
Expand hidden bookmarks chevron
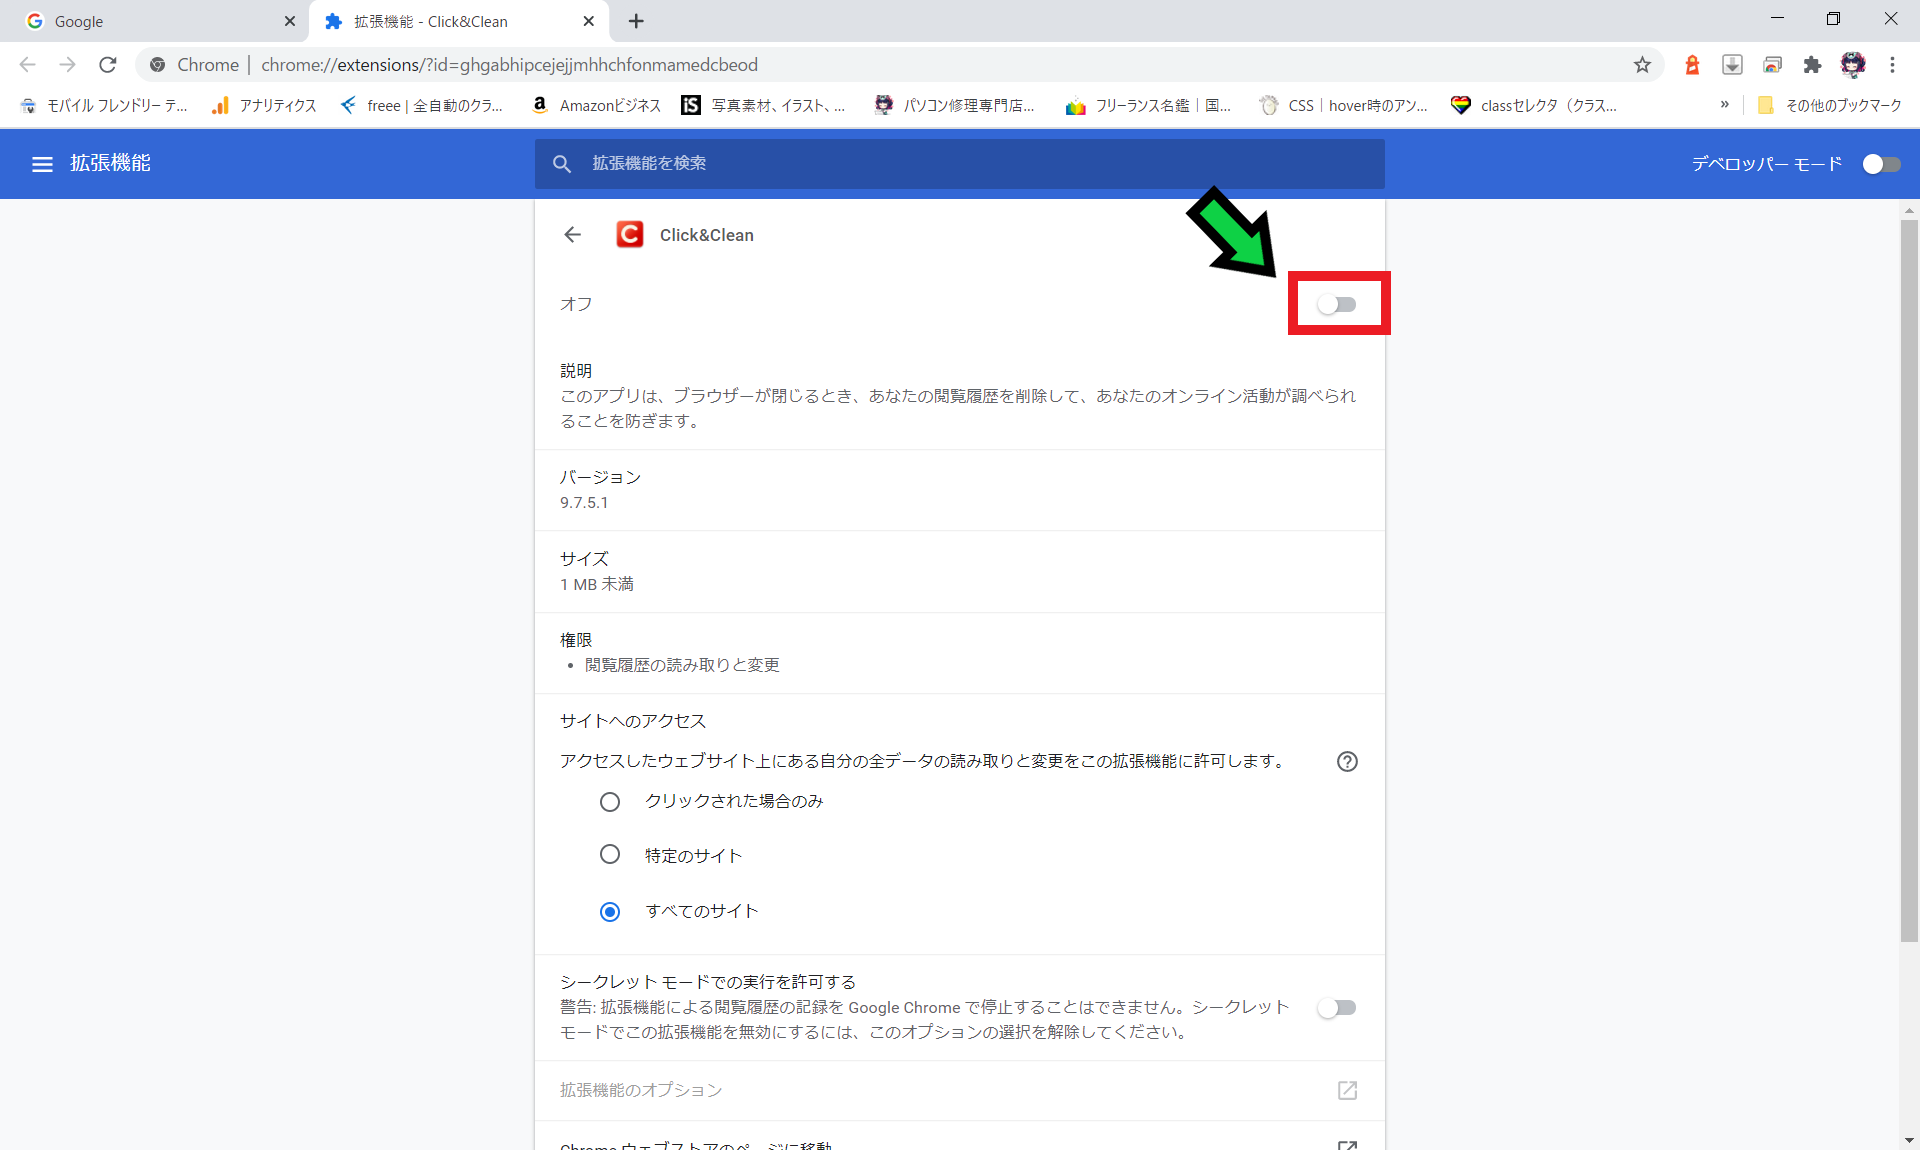point(1724,105)
